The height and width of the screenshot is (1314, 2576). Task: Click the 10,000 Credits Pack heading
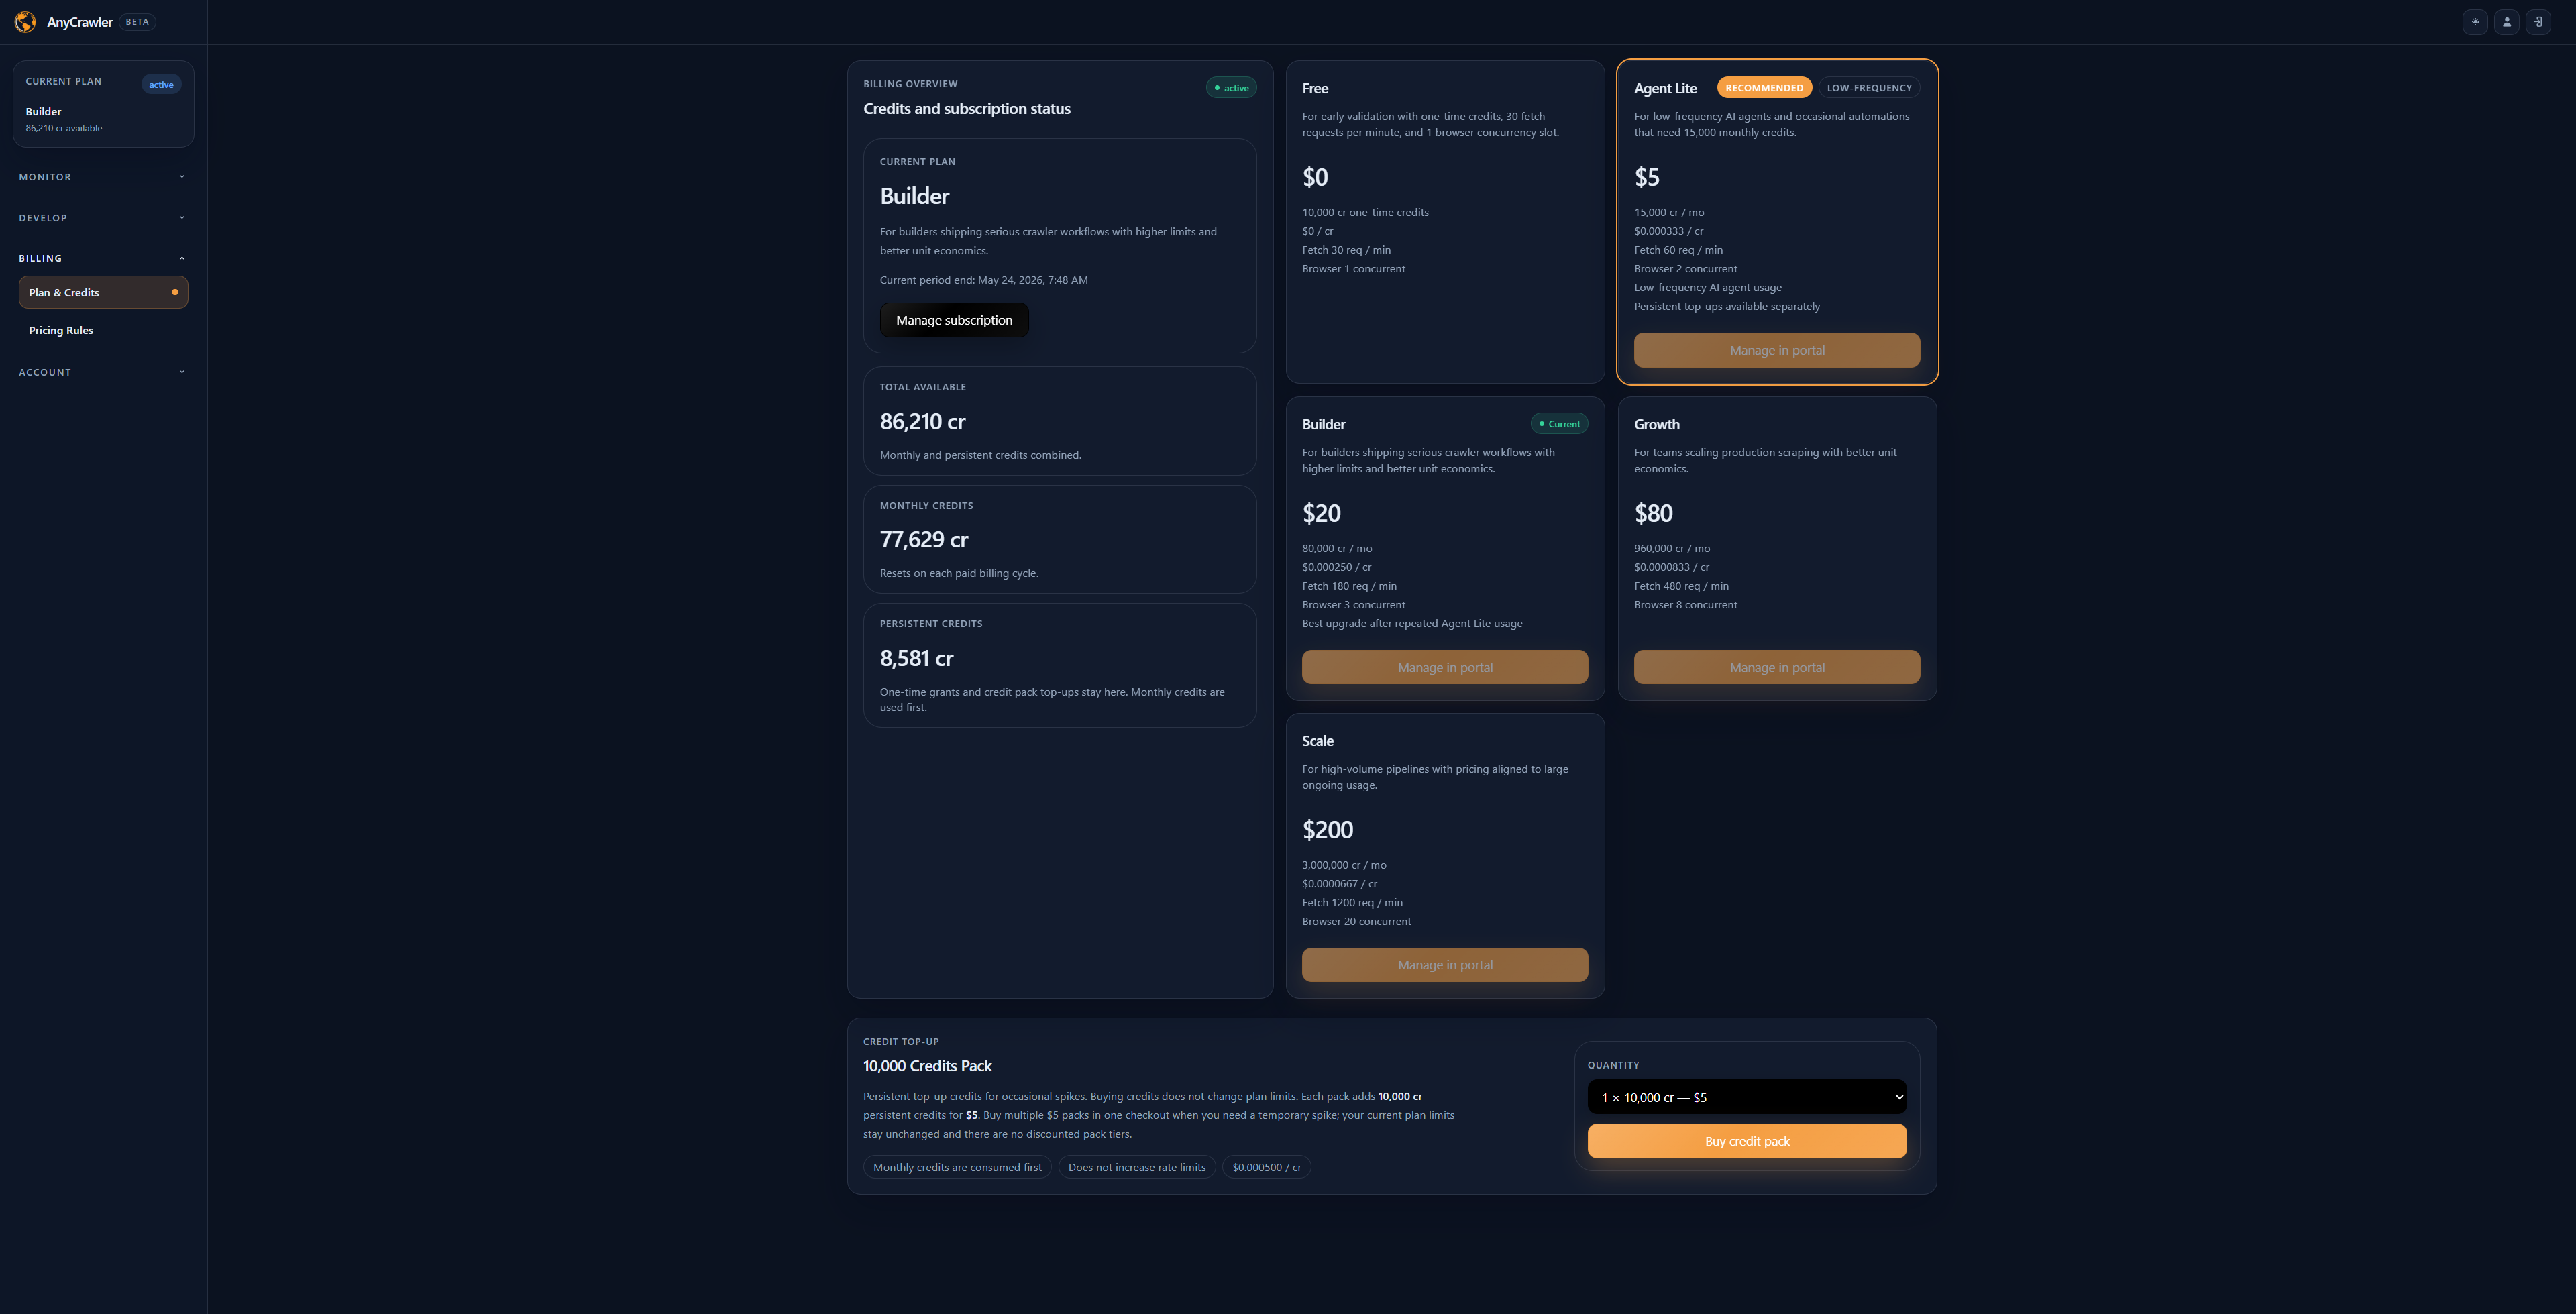927,1066
